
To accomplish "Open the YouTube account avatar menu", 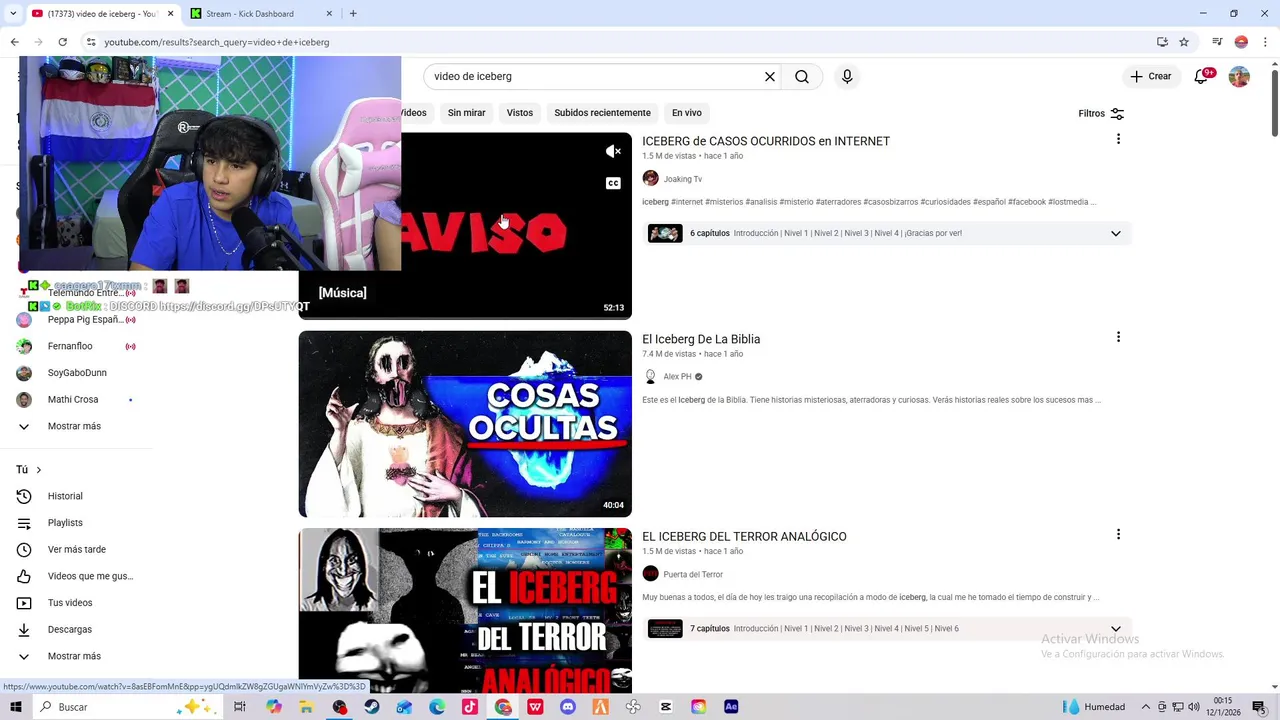I will [1239, 77].
